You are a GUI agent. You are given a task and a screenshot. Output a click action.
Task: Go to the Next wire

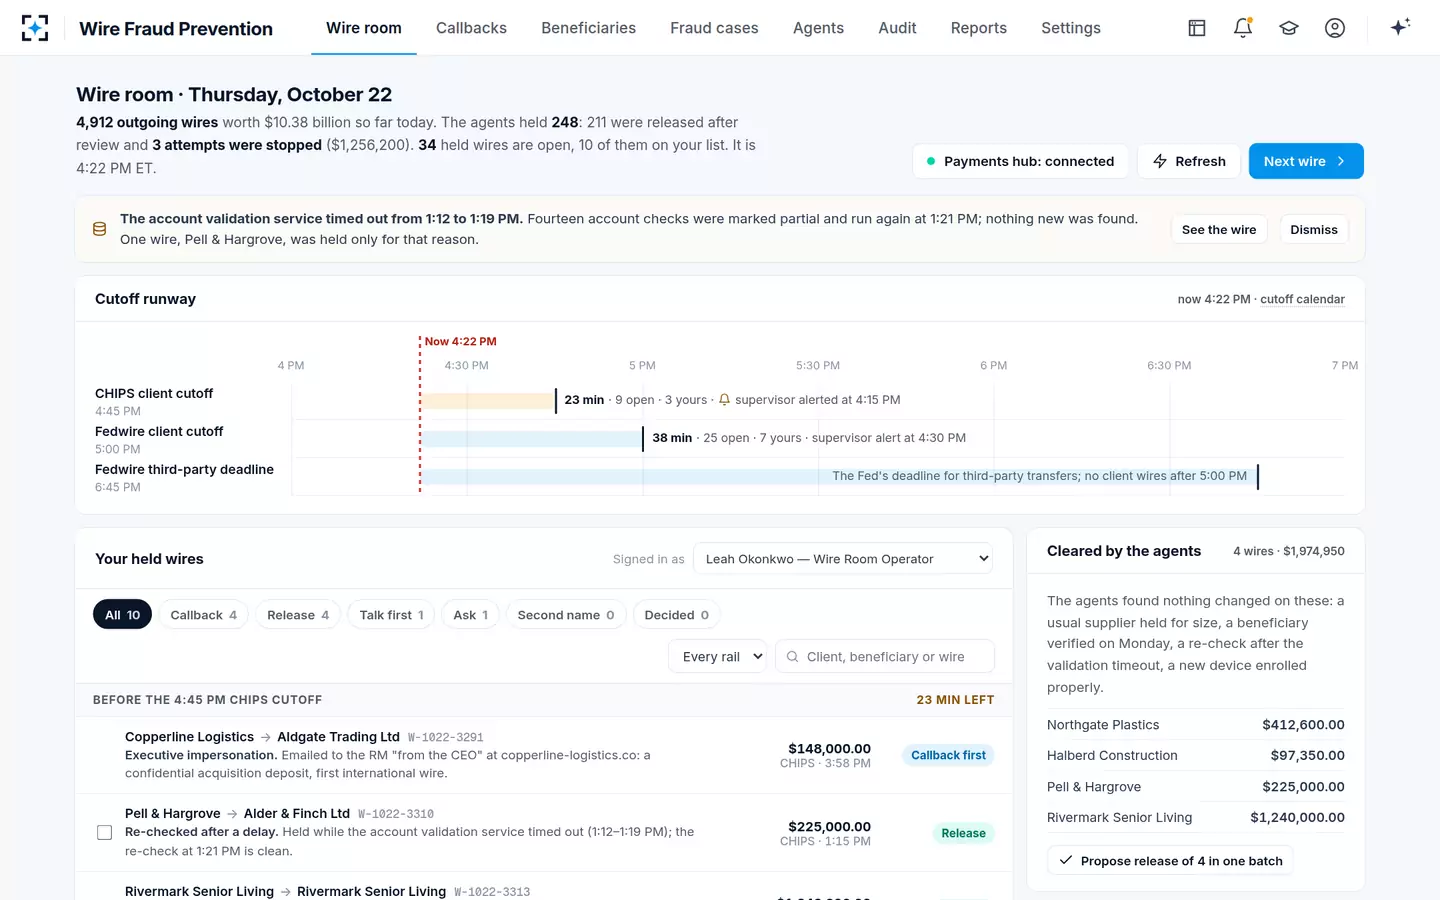[x=1306, y=161]
